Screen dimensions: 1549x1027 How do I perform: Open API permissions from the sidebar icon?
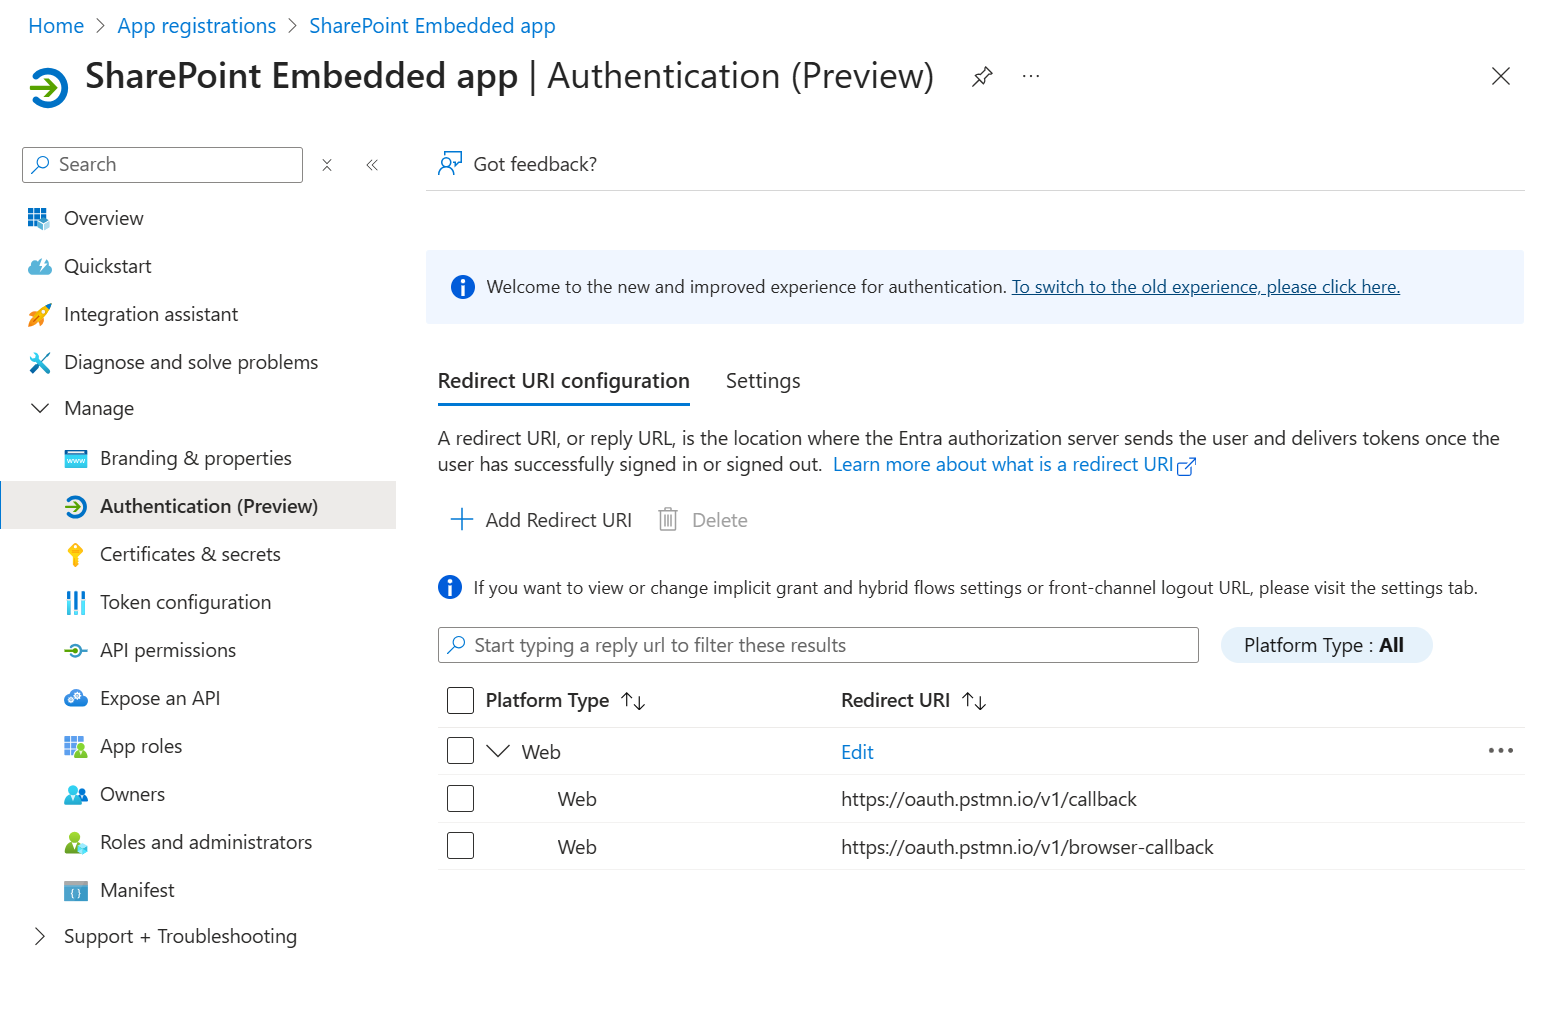tap(75, 649)
